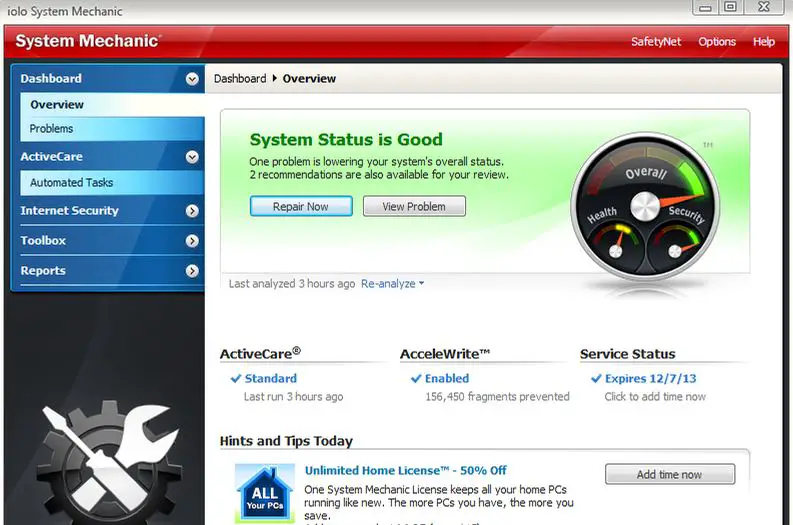Click the Security mini gauge
Viewport: 793px width, 525px height.
(676, 246)
